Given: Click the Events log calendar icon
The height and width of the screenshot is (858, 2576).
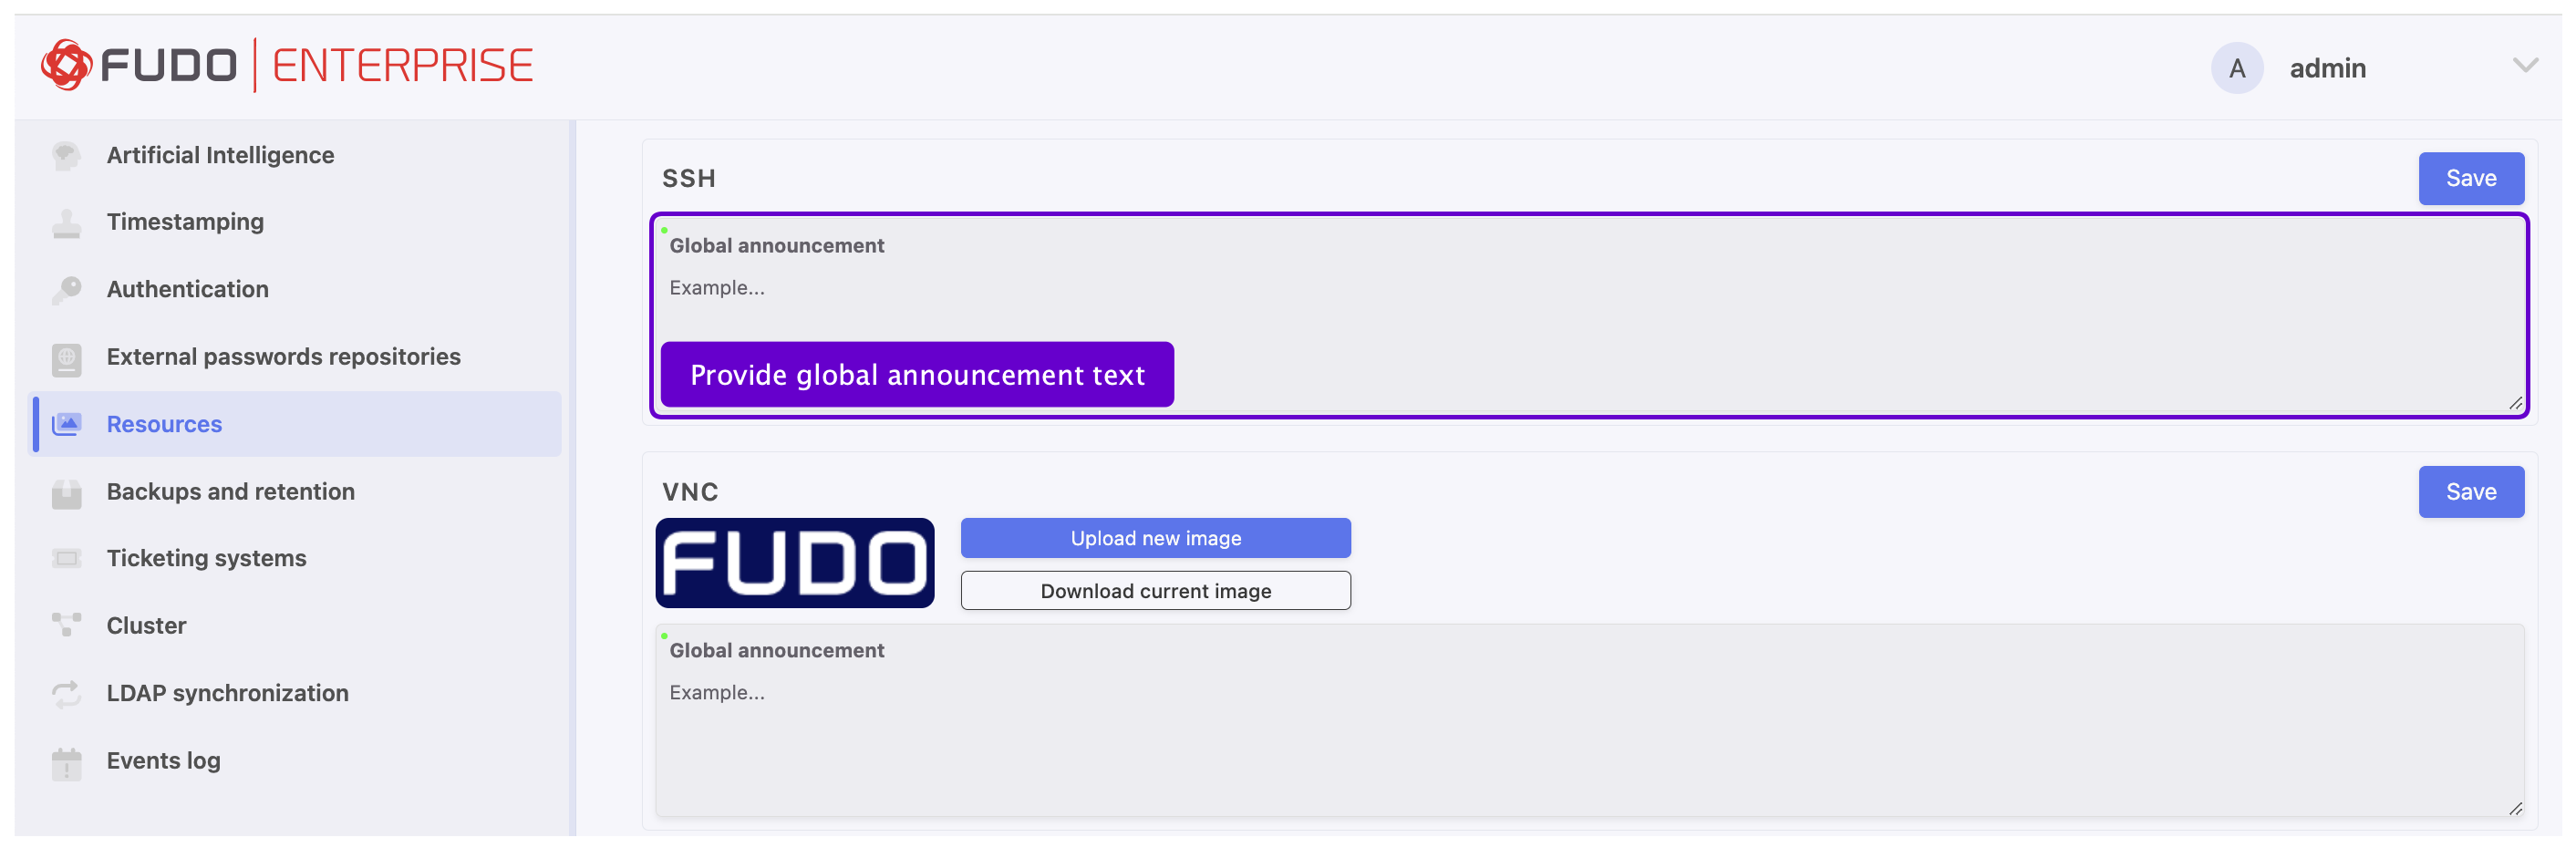Looking at the screenshot, I should pos(66,762).
